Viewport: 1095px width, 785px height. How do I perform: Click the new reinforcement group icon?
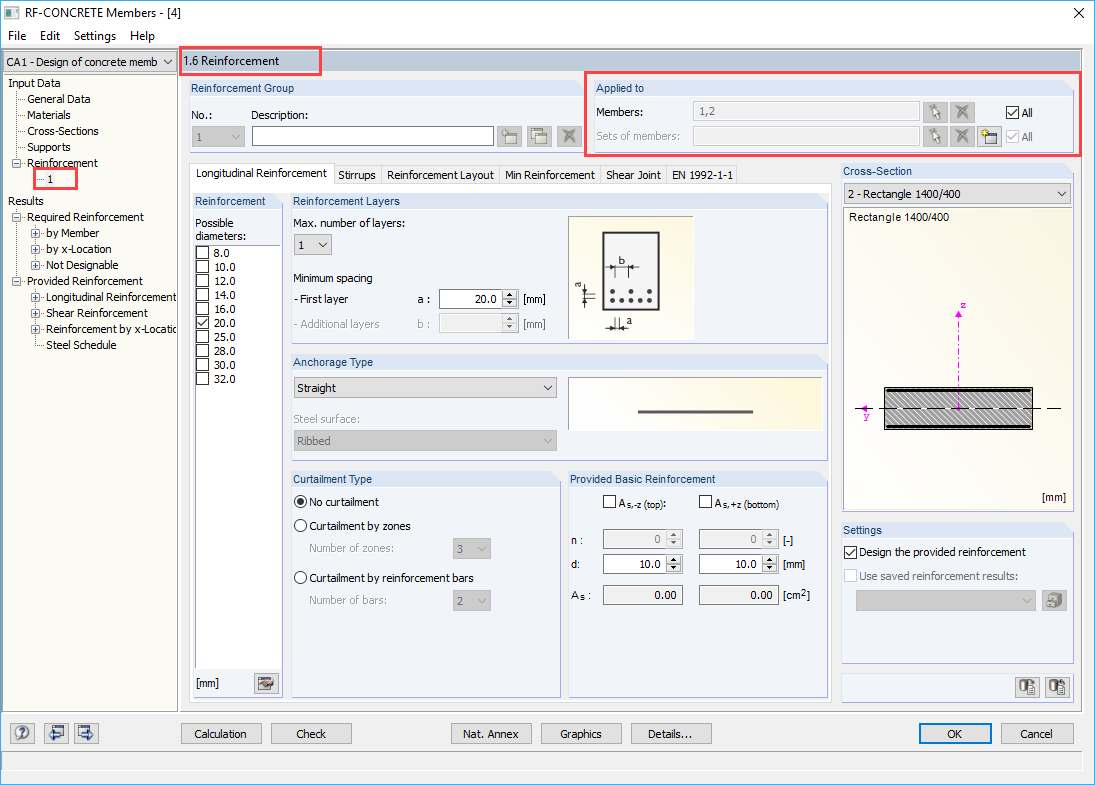click(510, 136)
